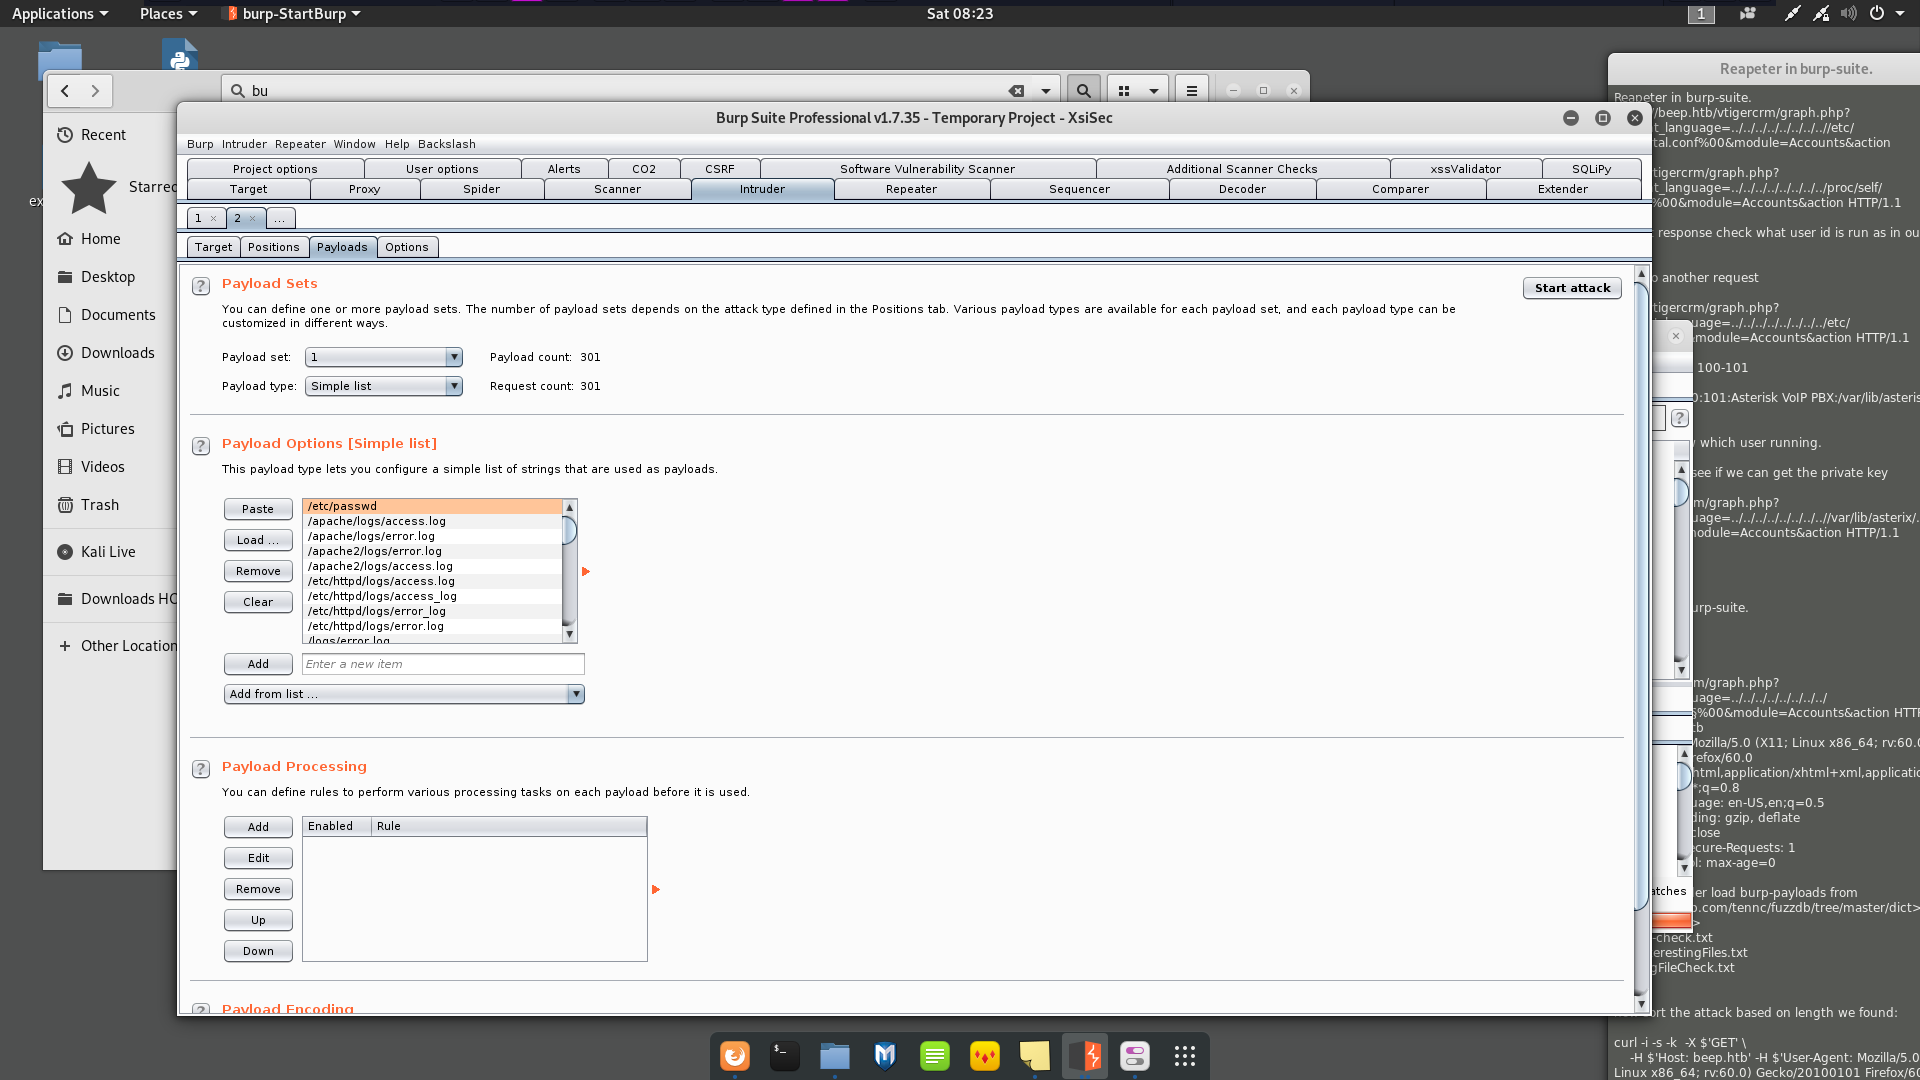The height and width of the screenshot is (1080, 1920).
Task: Close Intruder attack tab 2
Action: [x=252, y=218]
